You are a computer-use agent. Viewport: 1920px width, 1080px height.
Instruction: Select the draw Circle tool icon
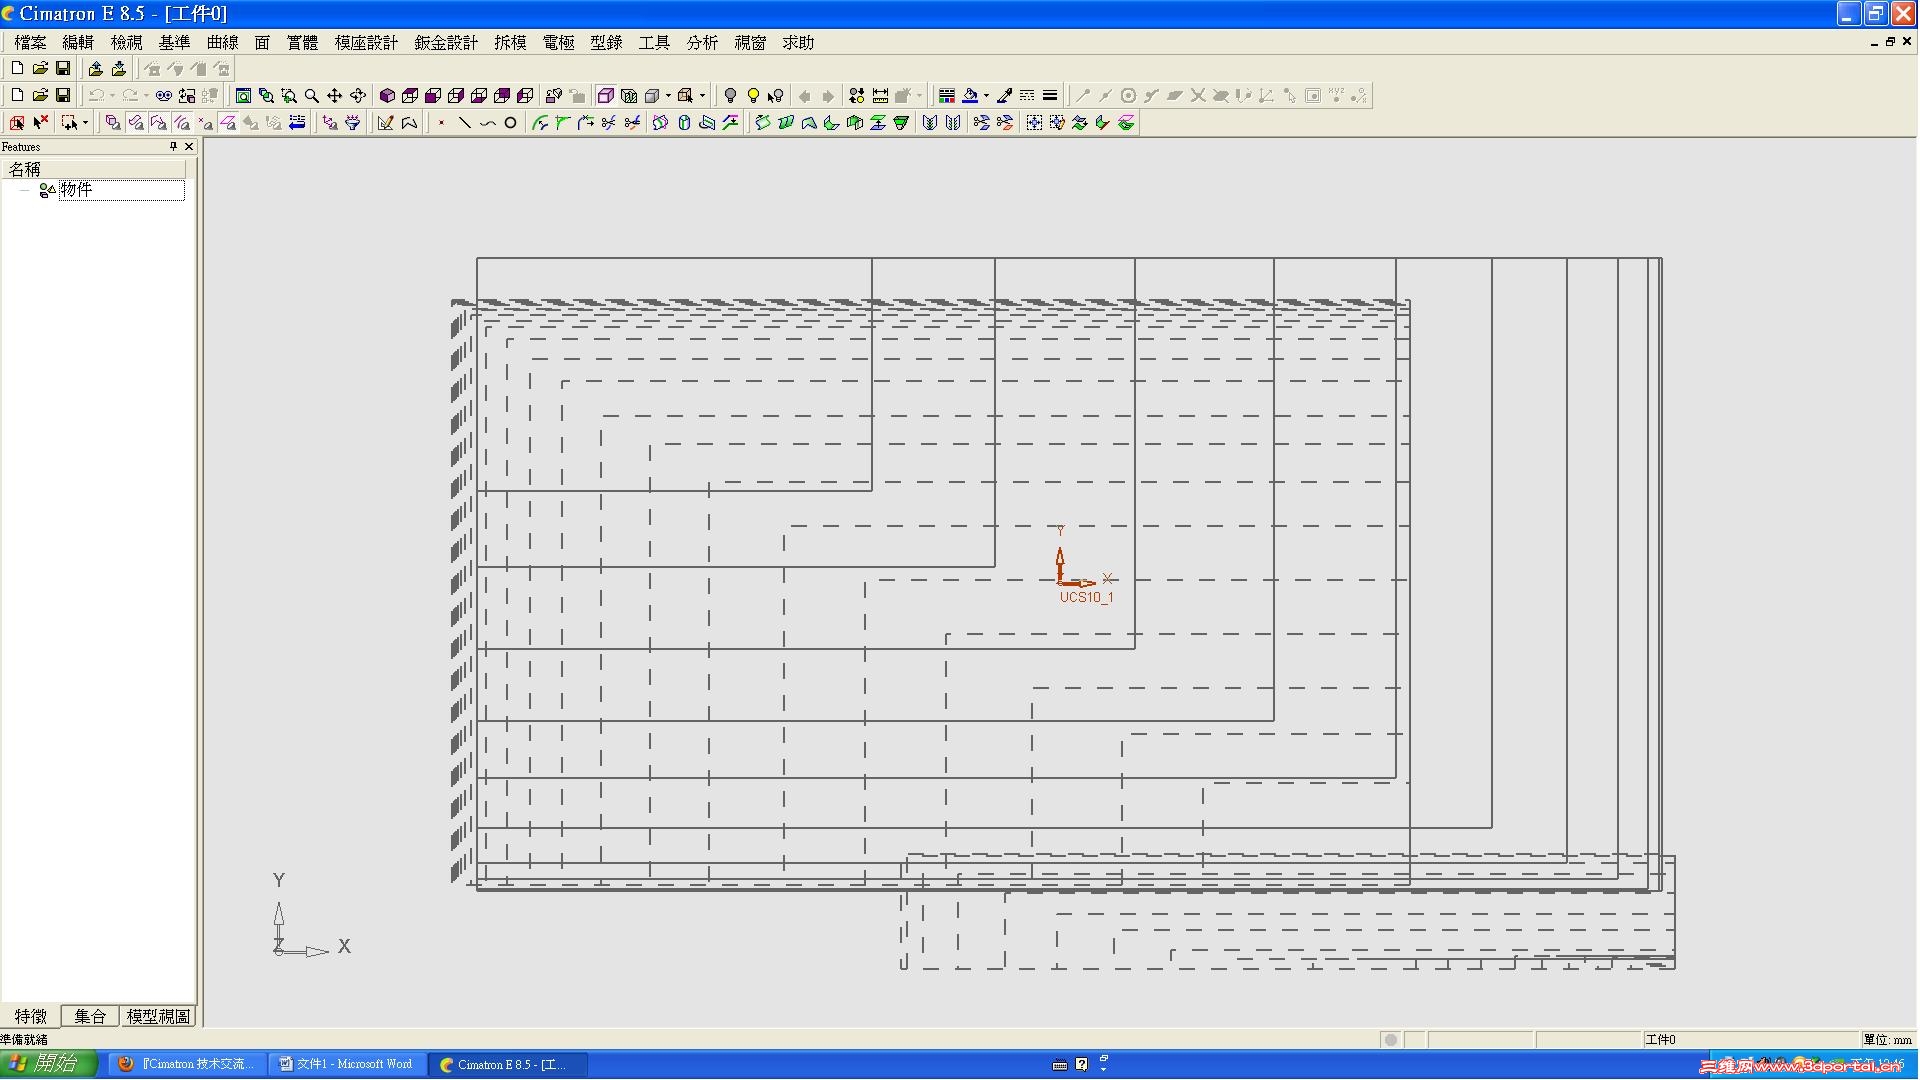click(510, 123)
